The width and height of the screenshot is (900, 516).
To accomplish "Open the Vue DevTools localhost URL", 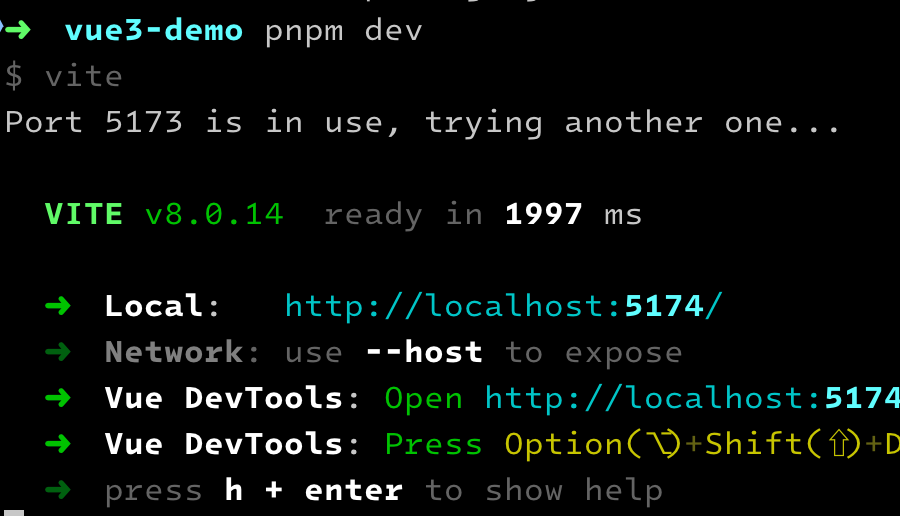I will 692,398.
